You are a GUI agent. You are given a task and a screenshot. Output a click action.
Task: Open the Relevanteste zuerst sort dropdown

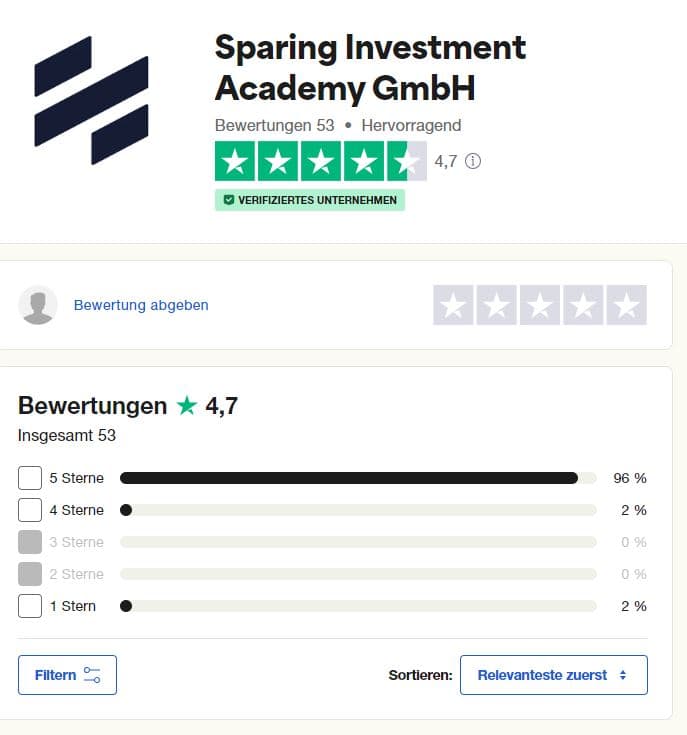(554, 675)
